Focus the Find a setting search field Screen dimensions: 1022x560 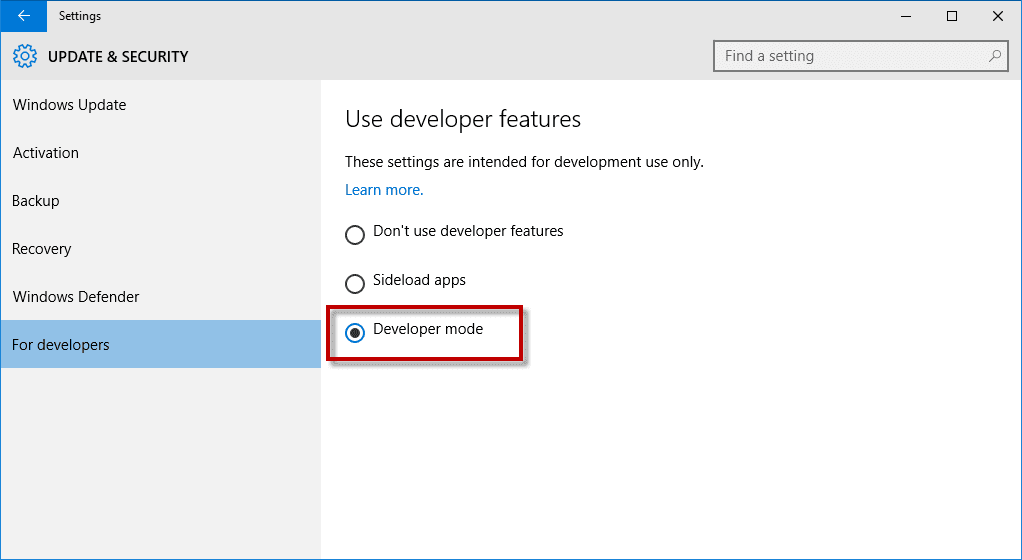tap(850, 56)
